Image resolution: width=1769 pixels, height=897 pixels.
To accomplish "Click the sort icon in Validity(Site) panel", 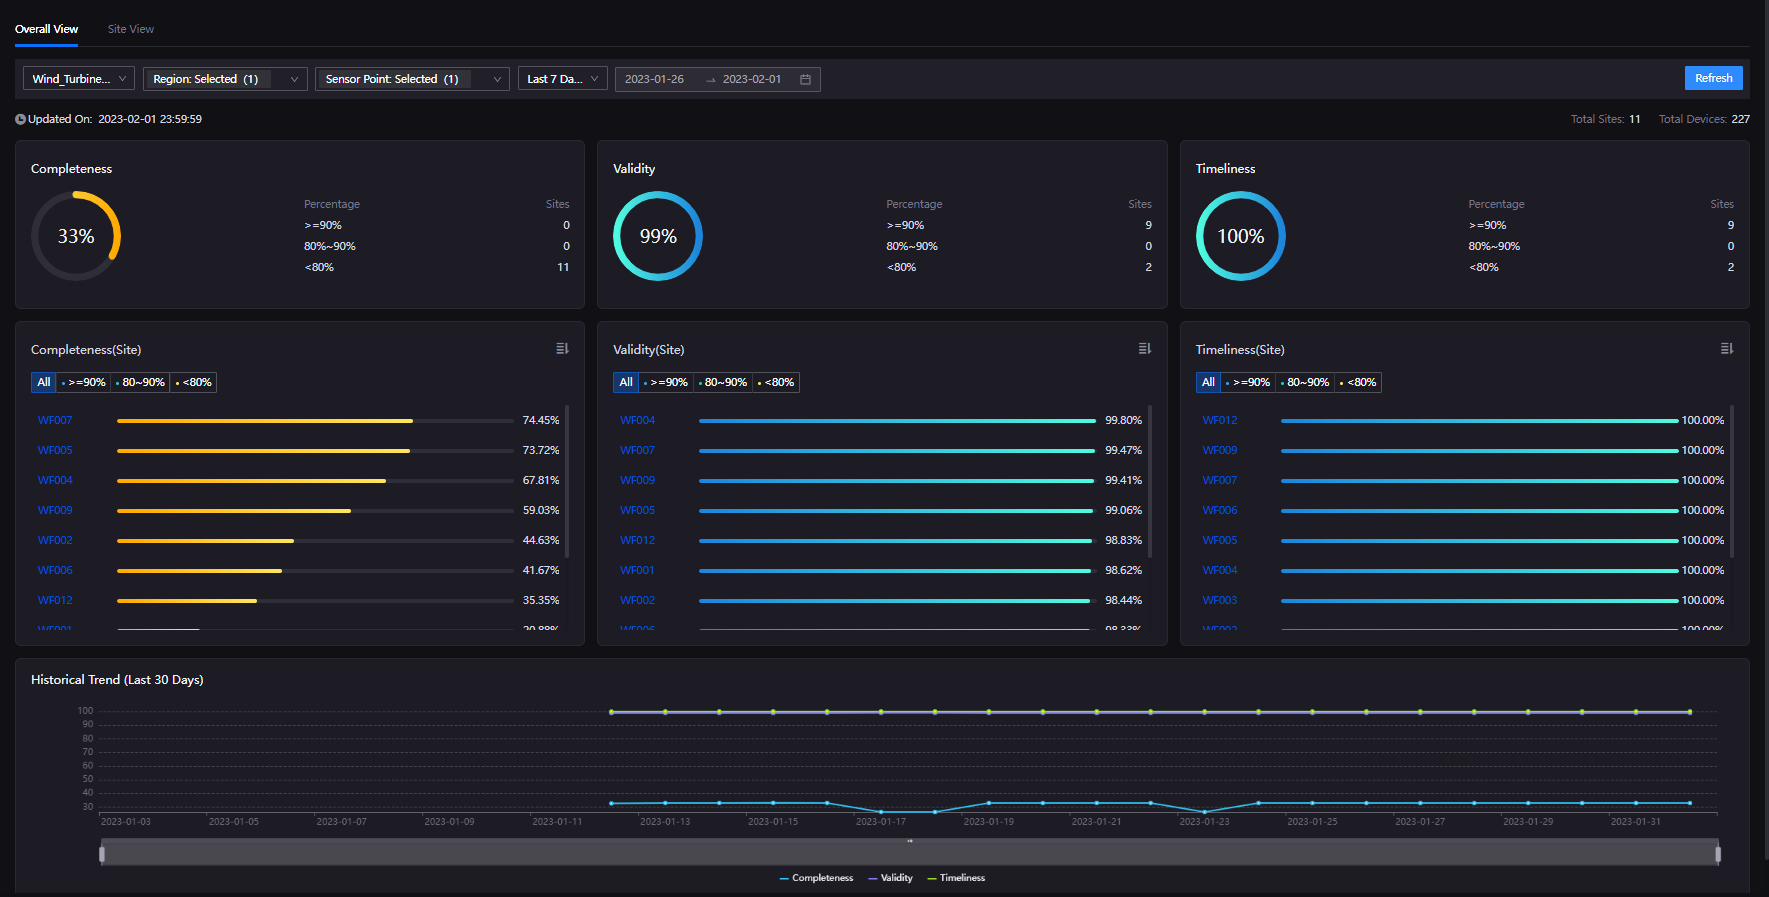I will tap(1144, 349).
